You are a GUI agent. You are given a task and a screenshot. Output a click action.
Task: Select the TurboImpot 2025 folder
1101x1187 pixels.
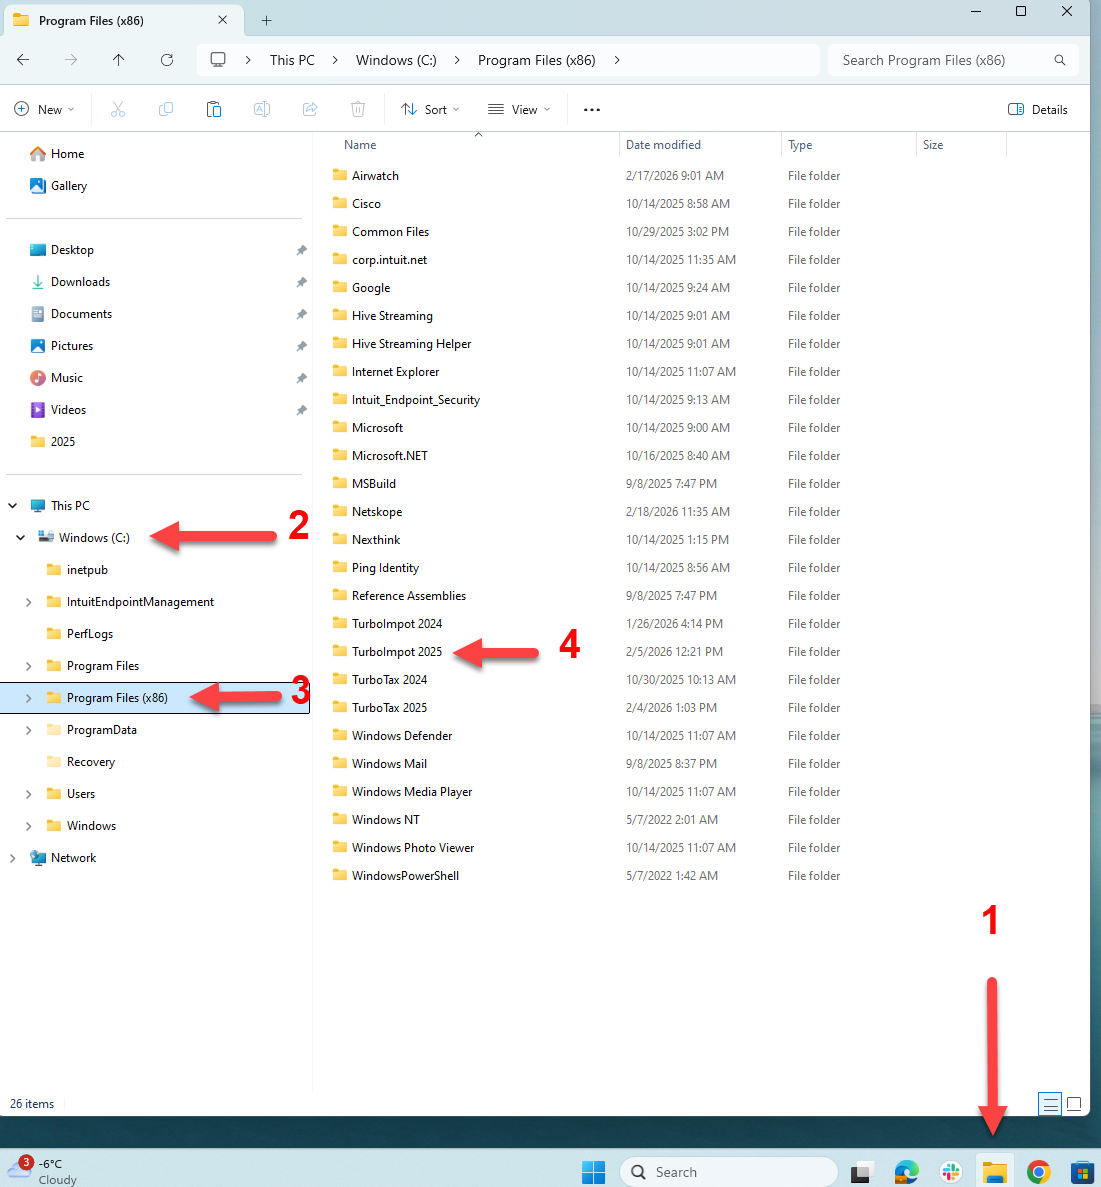tap(397, 652)
